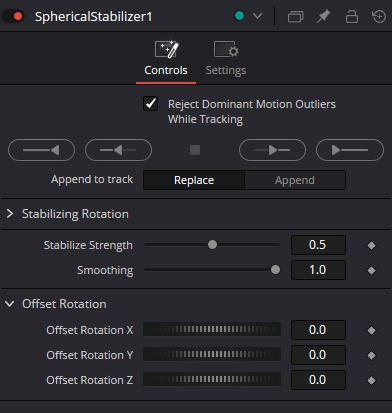Expand the Stabilizing Rotation section
The height and width of the screenshot is (413, 392).
tap(10, 214)
